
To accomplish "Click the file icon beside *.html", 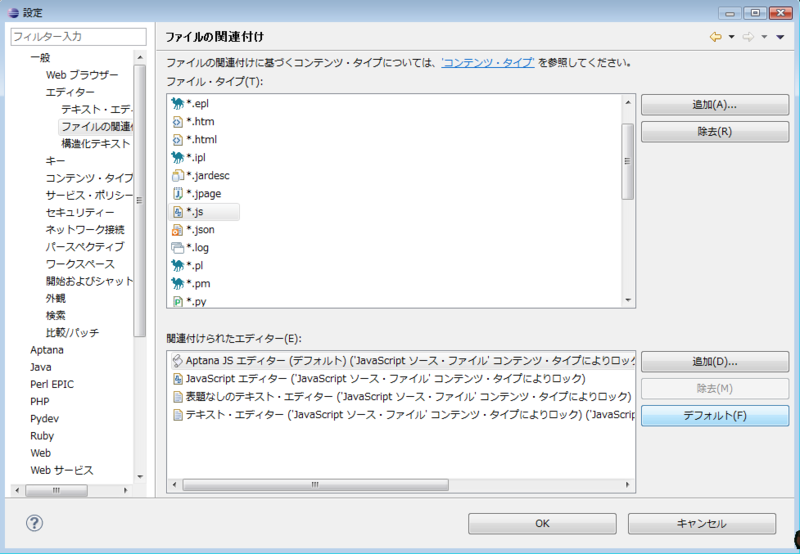I will (x=178, y=139).
